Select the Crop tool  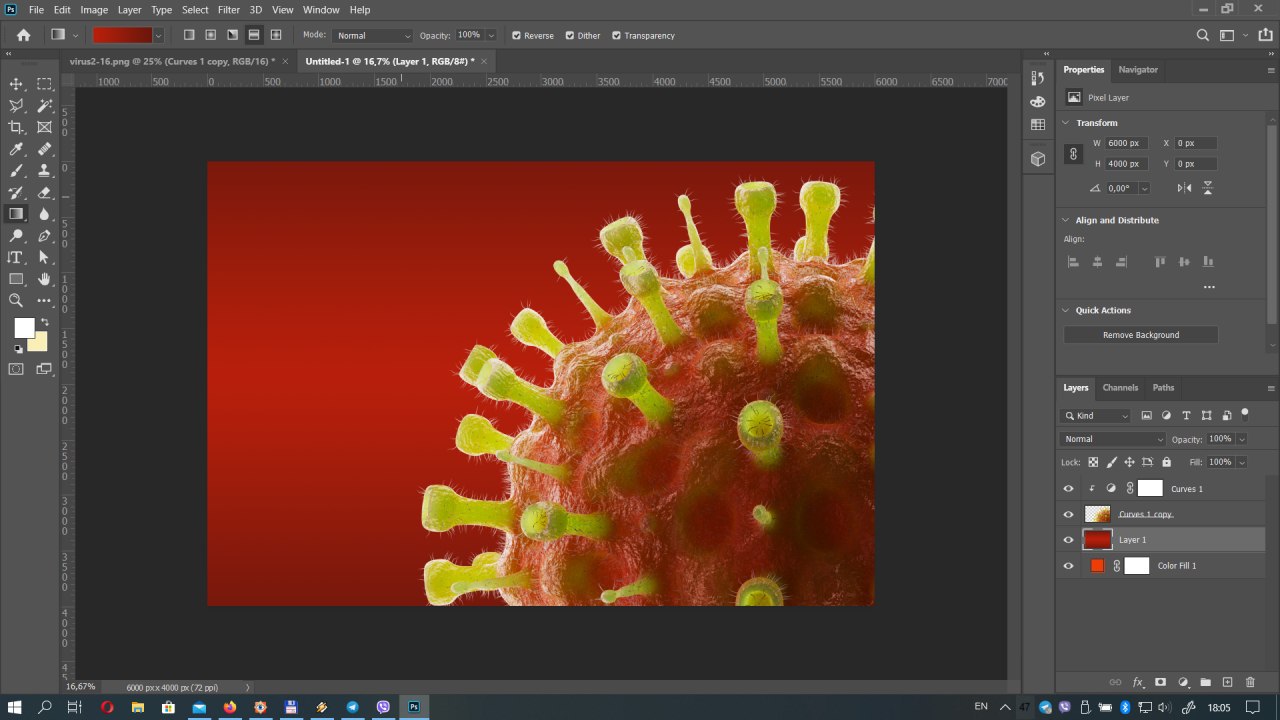click(x=16, y=127)
